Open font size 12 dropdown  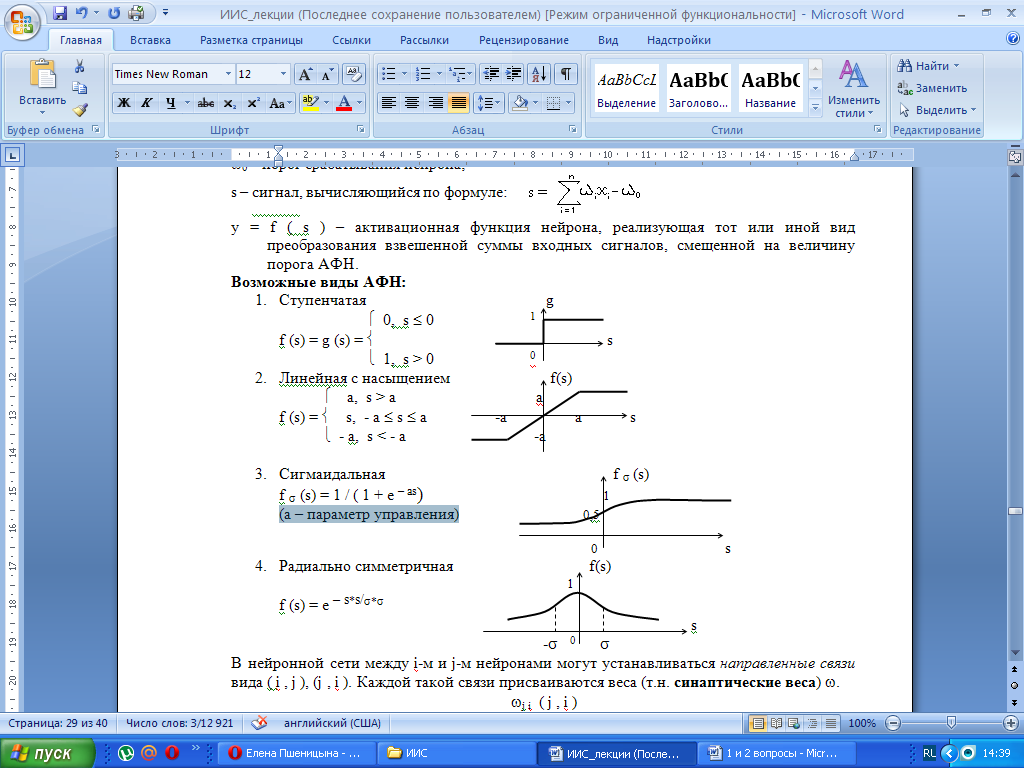click(x=283, y=74)
